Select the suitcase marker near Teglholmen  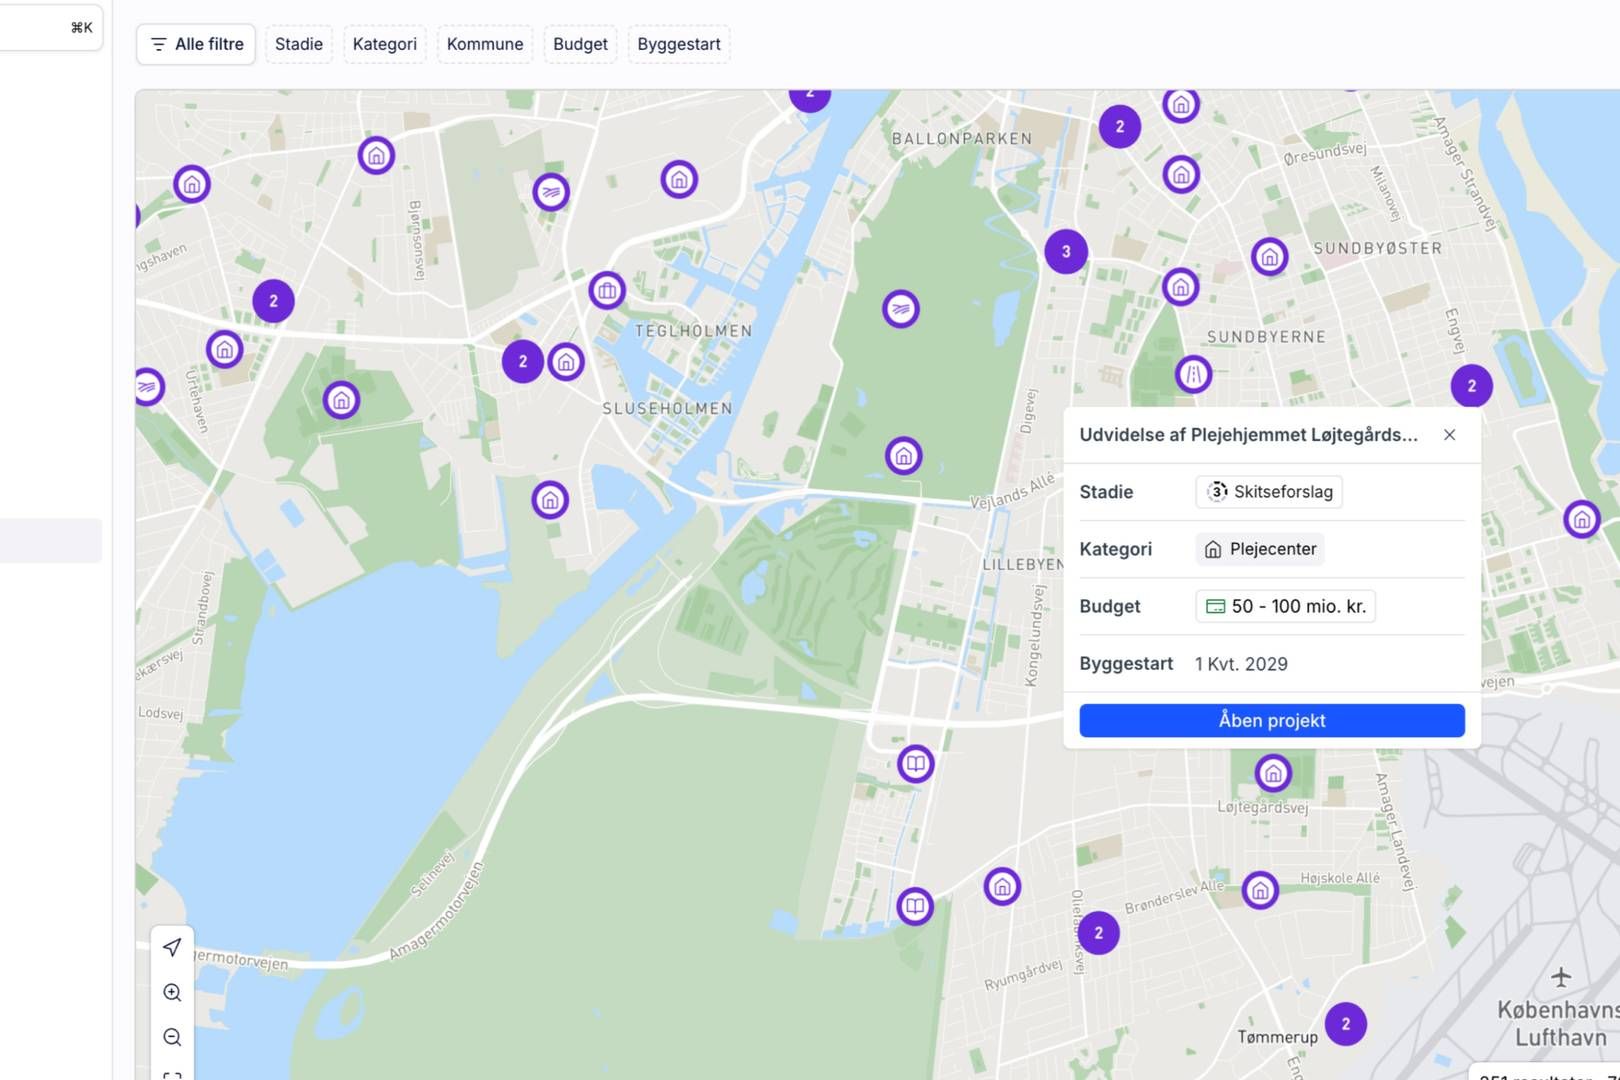point(607,291)
